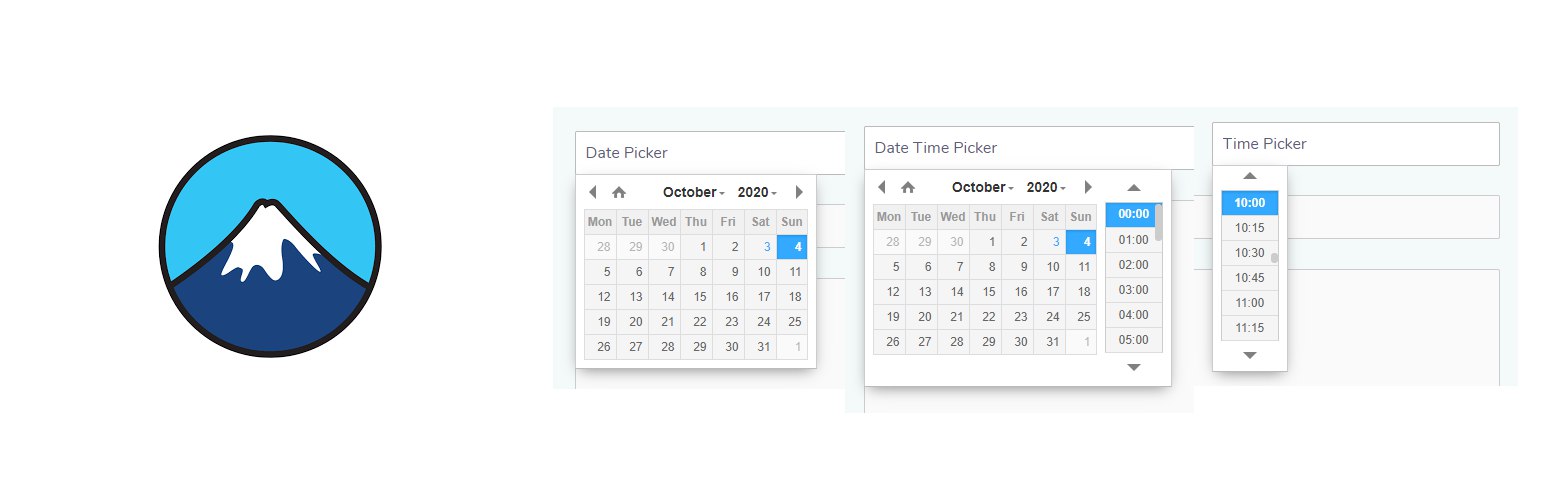Image resolution: width=1544 pixels, height=500 pixels.
Task: Go to previous month in Date Time Picker
Action: [x=881, y=187]
